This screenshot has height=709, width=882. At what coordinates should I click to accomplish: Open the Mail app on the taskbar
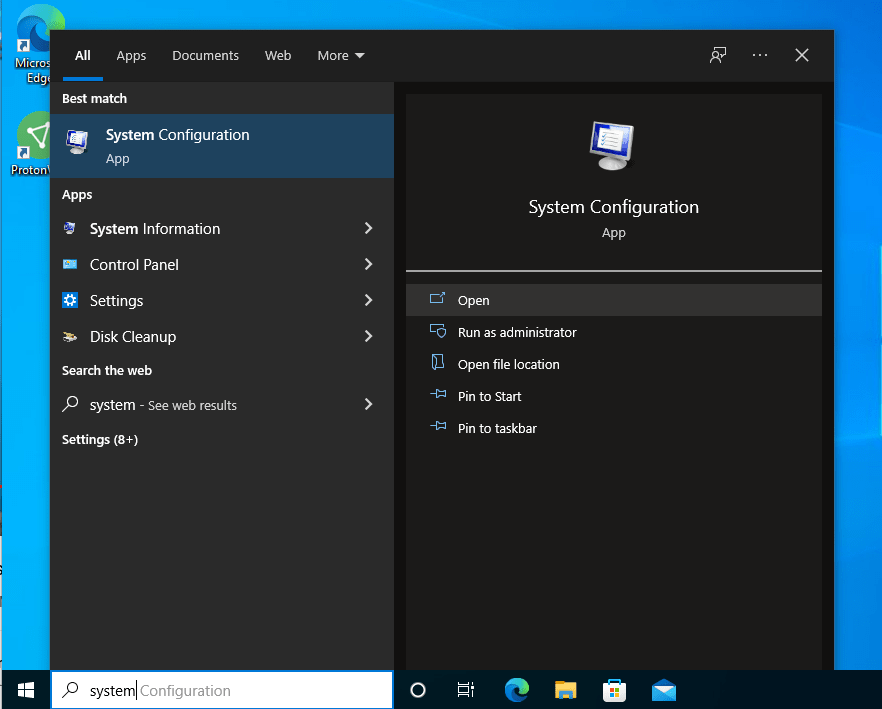click(x=663, y=690)
